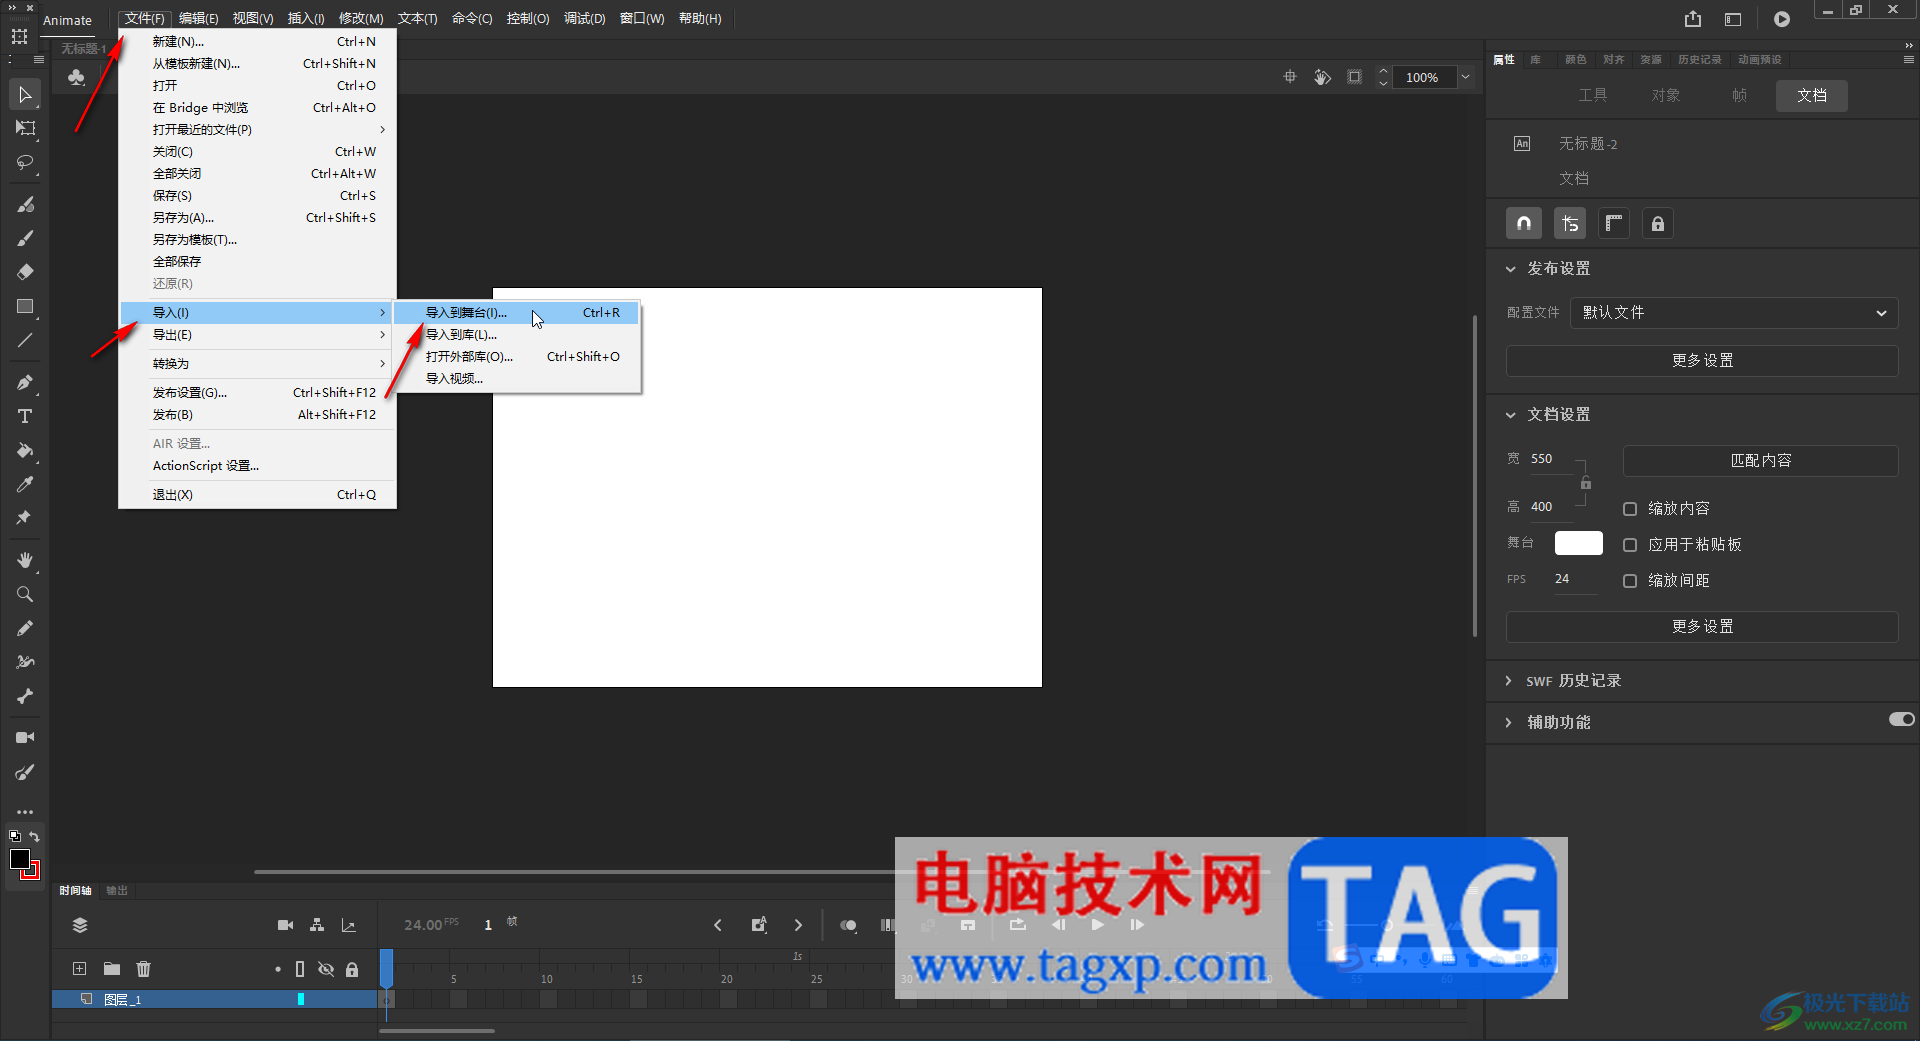Switch to the 对象 properties tab
Image resolution: width=1920 pixels, height=1041 pixels.
1666,96
